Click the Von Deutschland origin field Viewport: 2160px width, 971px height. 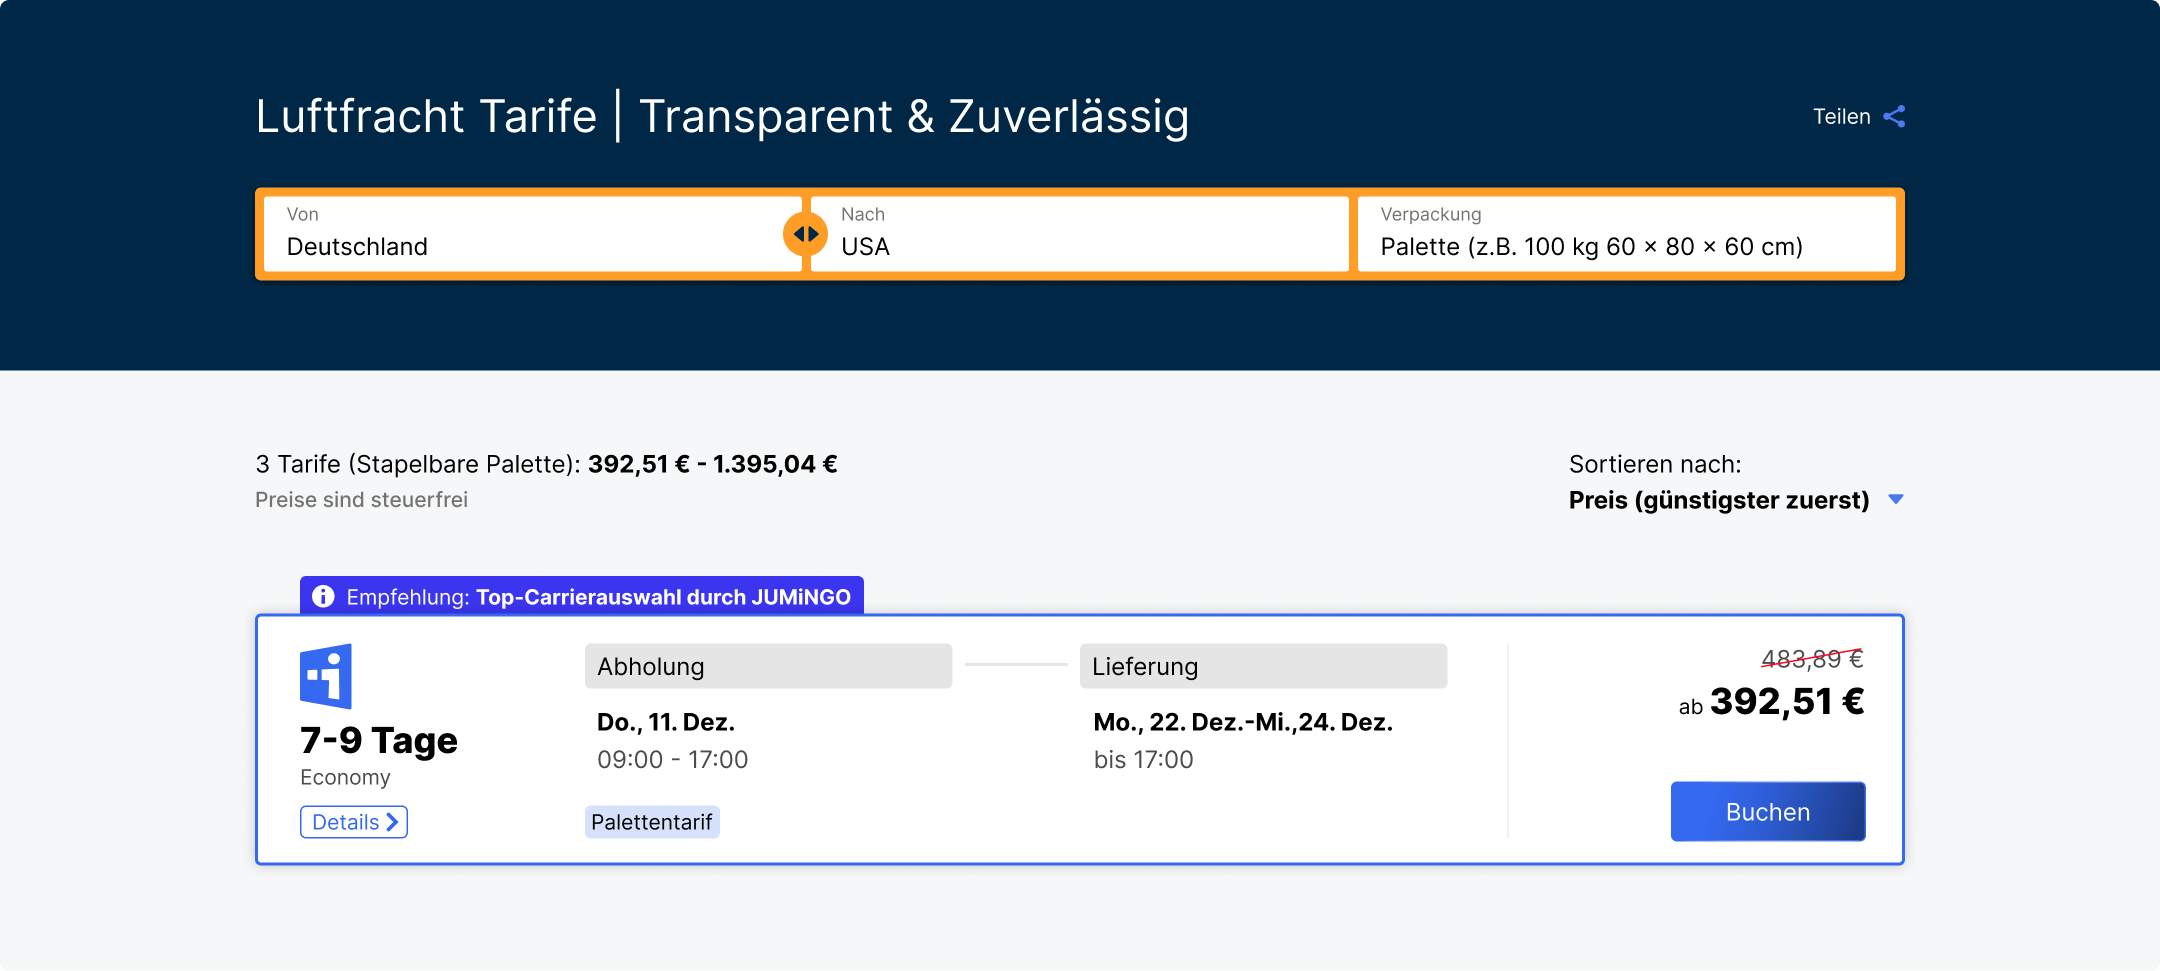click(x=530, y=234)
